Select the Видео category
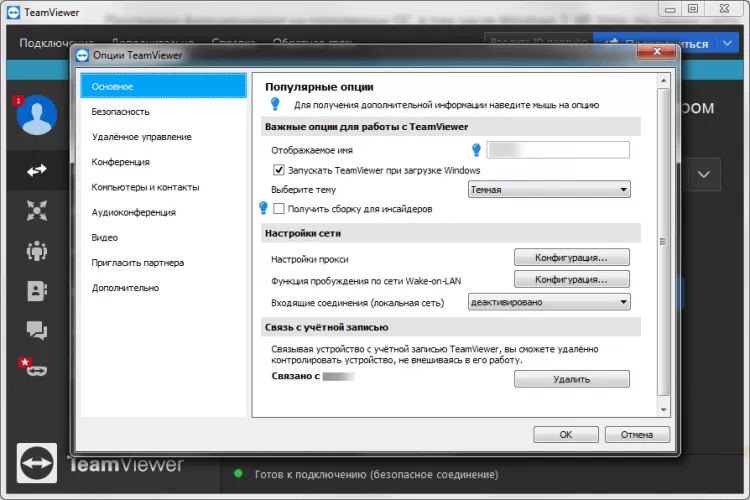This screenshot has height=500, width=750. [164, 238]
